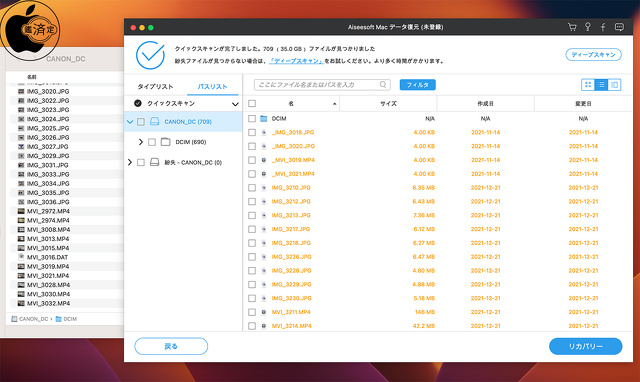
Task: Click file icon of _IMG_3018.JPG
Action: 264,133
